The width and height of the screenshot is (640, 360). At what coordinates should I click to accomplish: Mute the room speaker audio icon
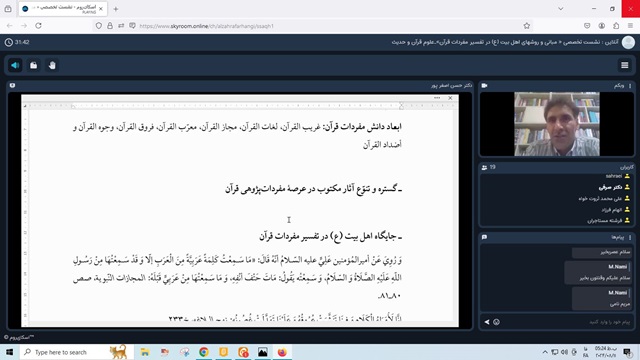click(x=16, y=65)
